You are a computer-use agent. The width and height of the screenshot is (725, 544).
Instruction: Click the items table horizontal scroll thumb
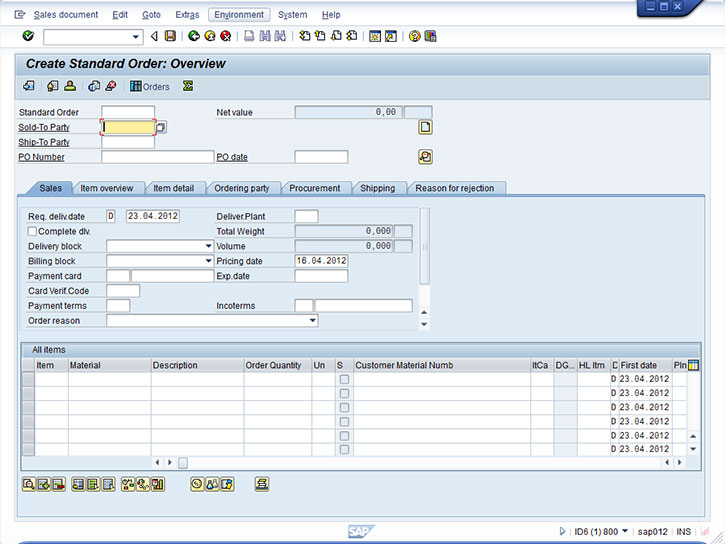point(183,463)
